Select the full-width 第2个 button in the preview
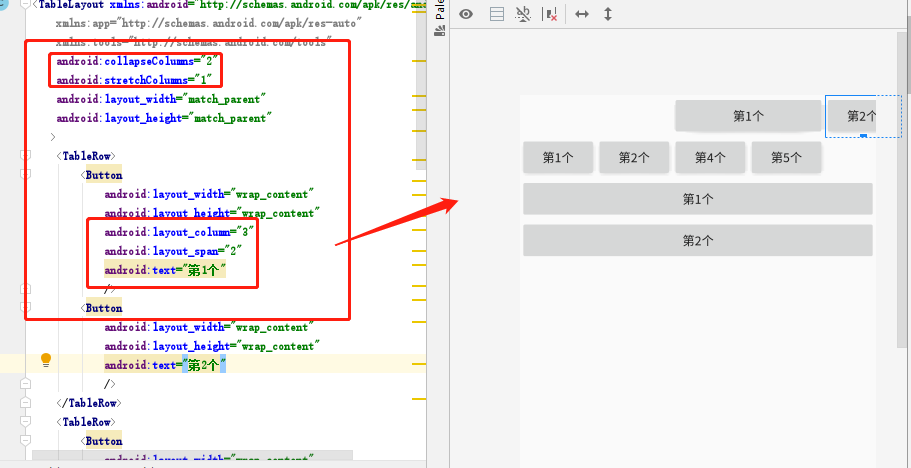 point(698,240)
